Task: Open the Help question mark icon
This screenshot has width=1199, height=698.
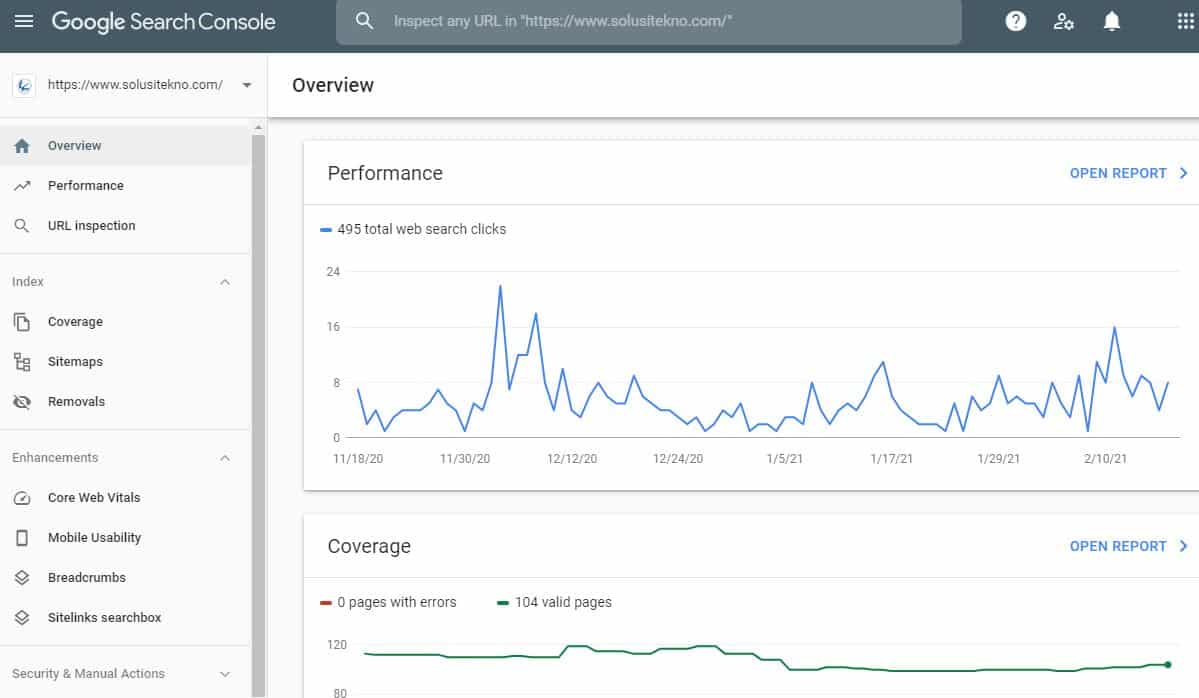Action: pyautogui.click(x=1015, y=21)
